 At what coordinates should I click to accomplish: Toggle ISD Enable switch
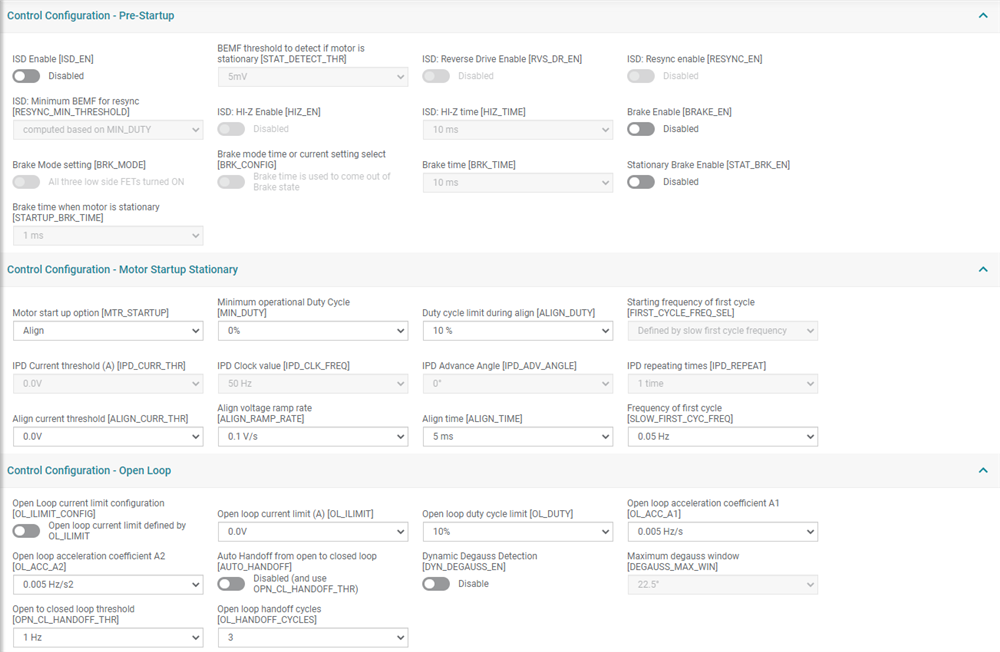[x=26, y=76]
